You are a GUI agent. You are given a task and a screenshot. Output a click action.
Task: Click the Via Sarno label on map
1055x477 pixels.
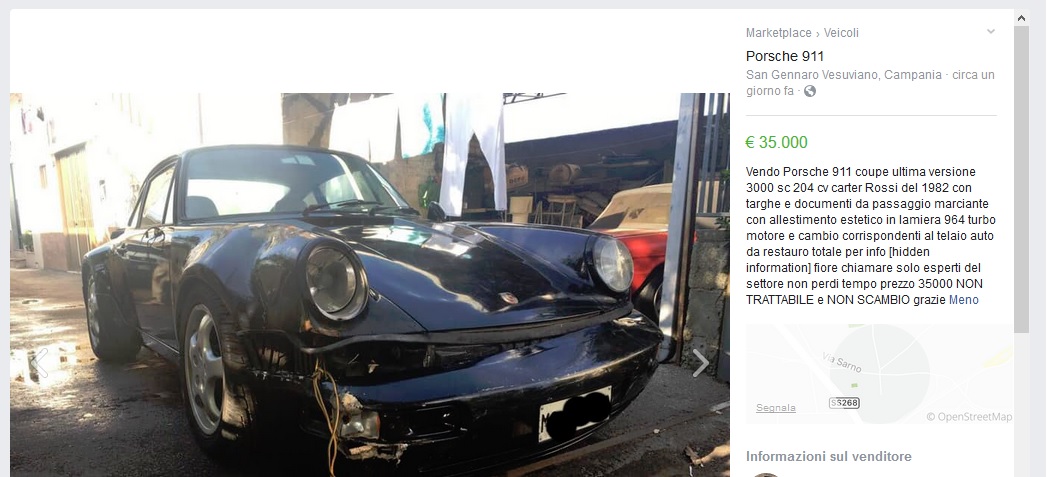click(842, 363)
